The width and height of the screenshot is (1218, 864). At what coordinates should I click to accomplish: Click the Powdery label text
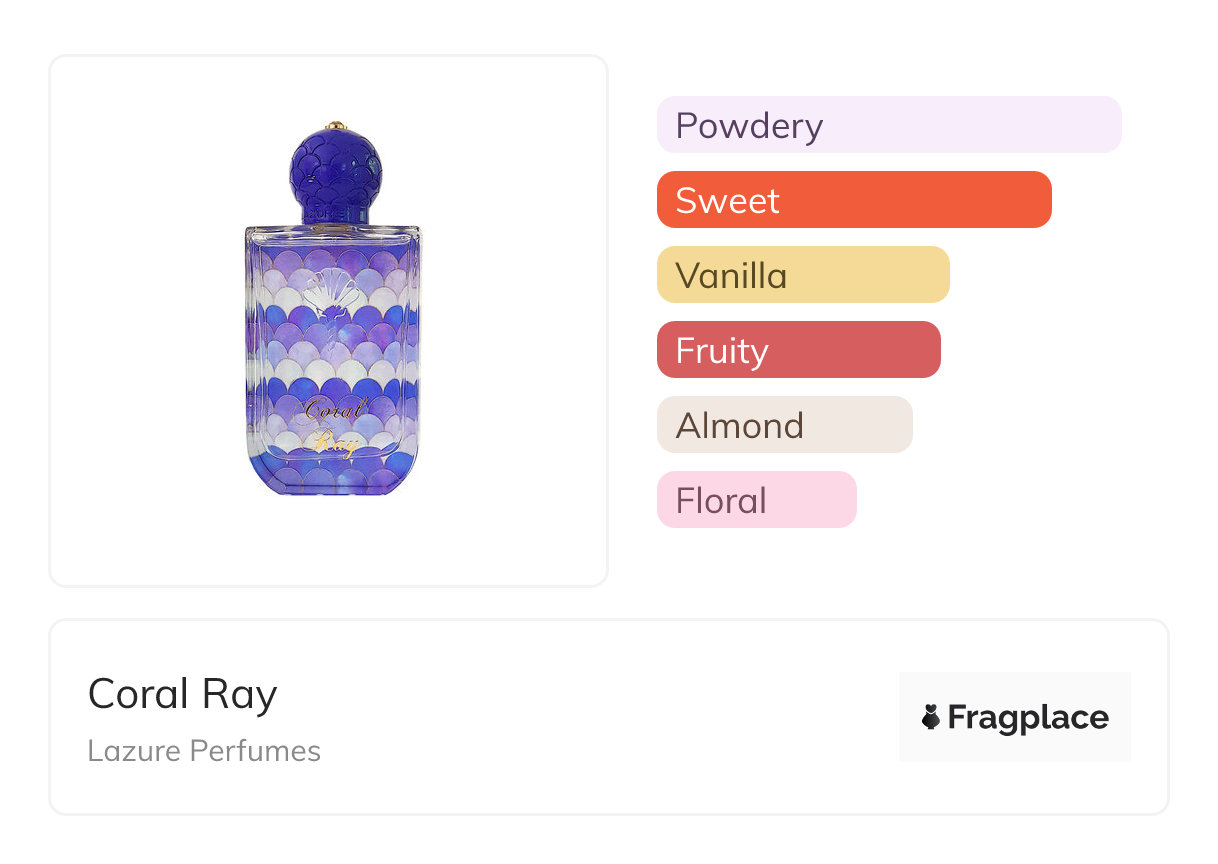[749, 126]
